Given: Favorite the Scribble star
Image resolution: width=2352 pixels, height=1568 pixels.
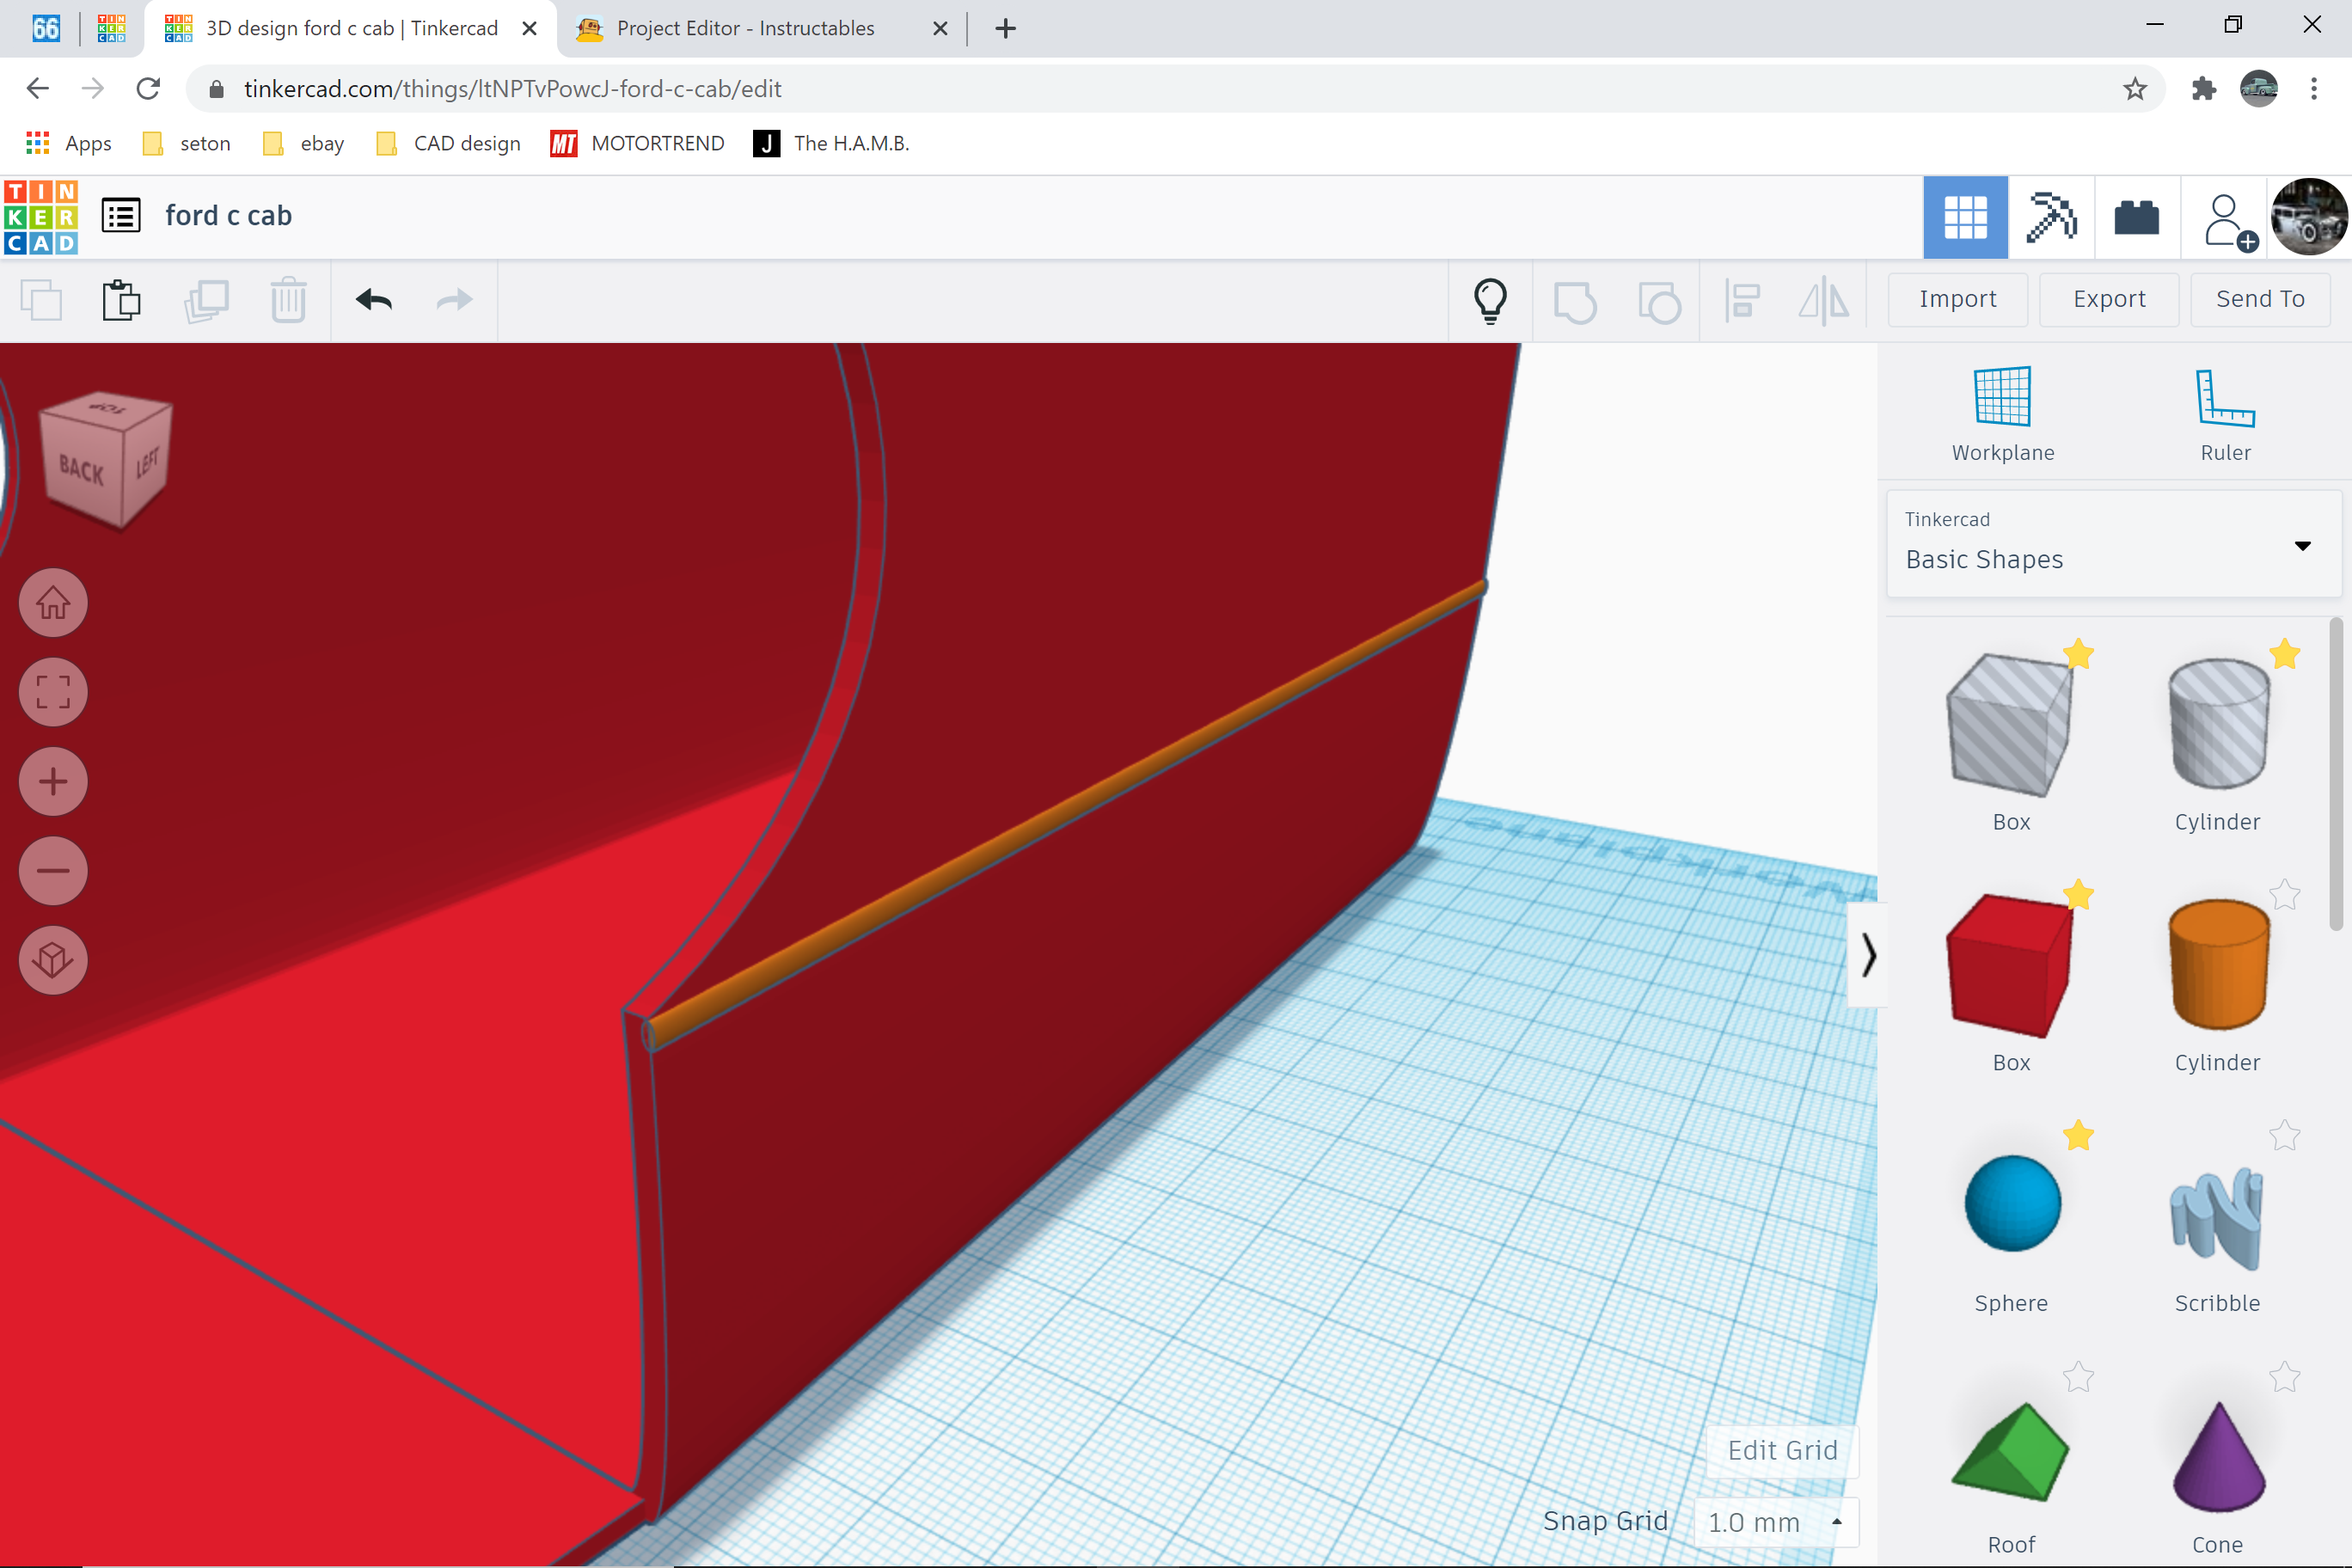Looking at the screenshot, I should [x=2285, y=1135].
